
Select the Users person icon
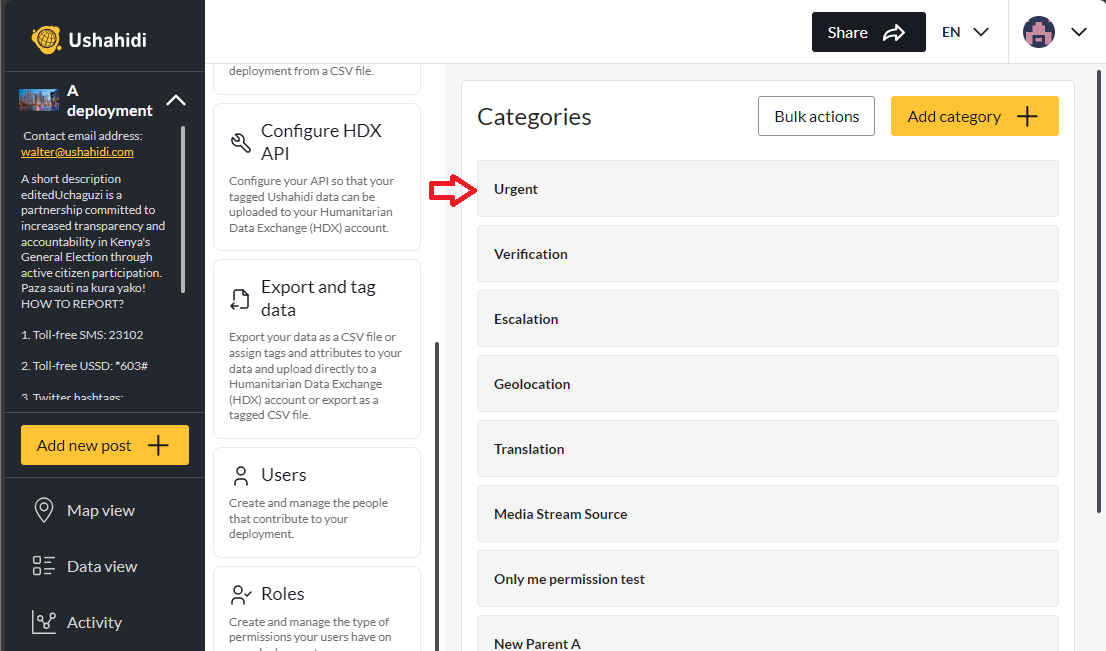click(240, 474)
